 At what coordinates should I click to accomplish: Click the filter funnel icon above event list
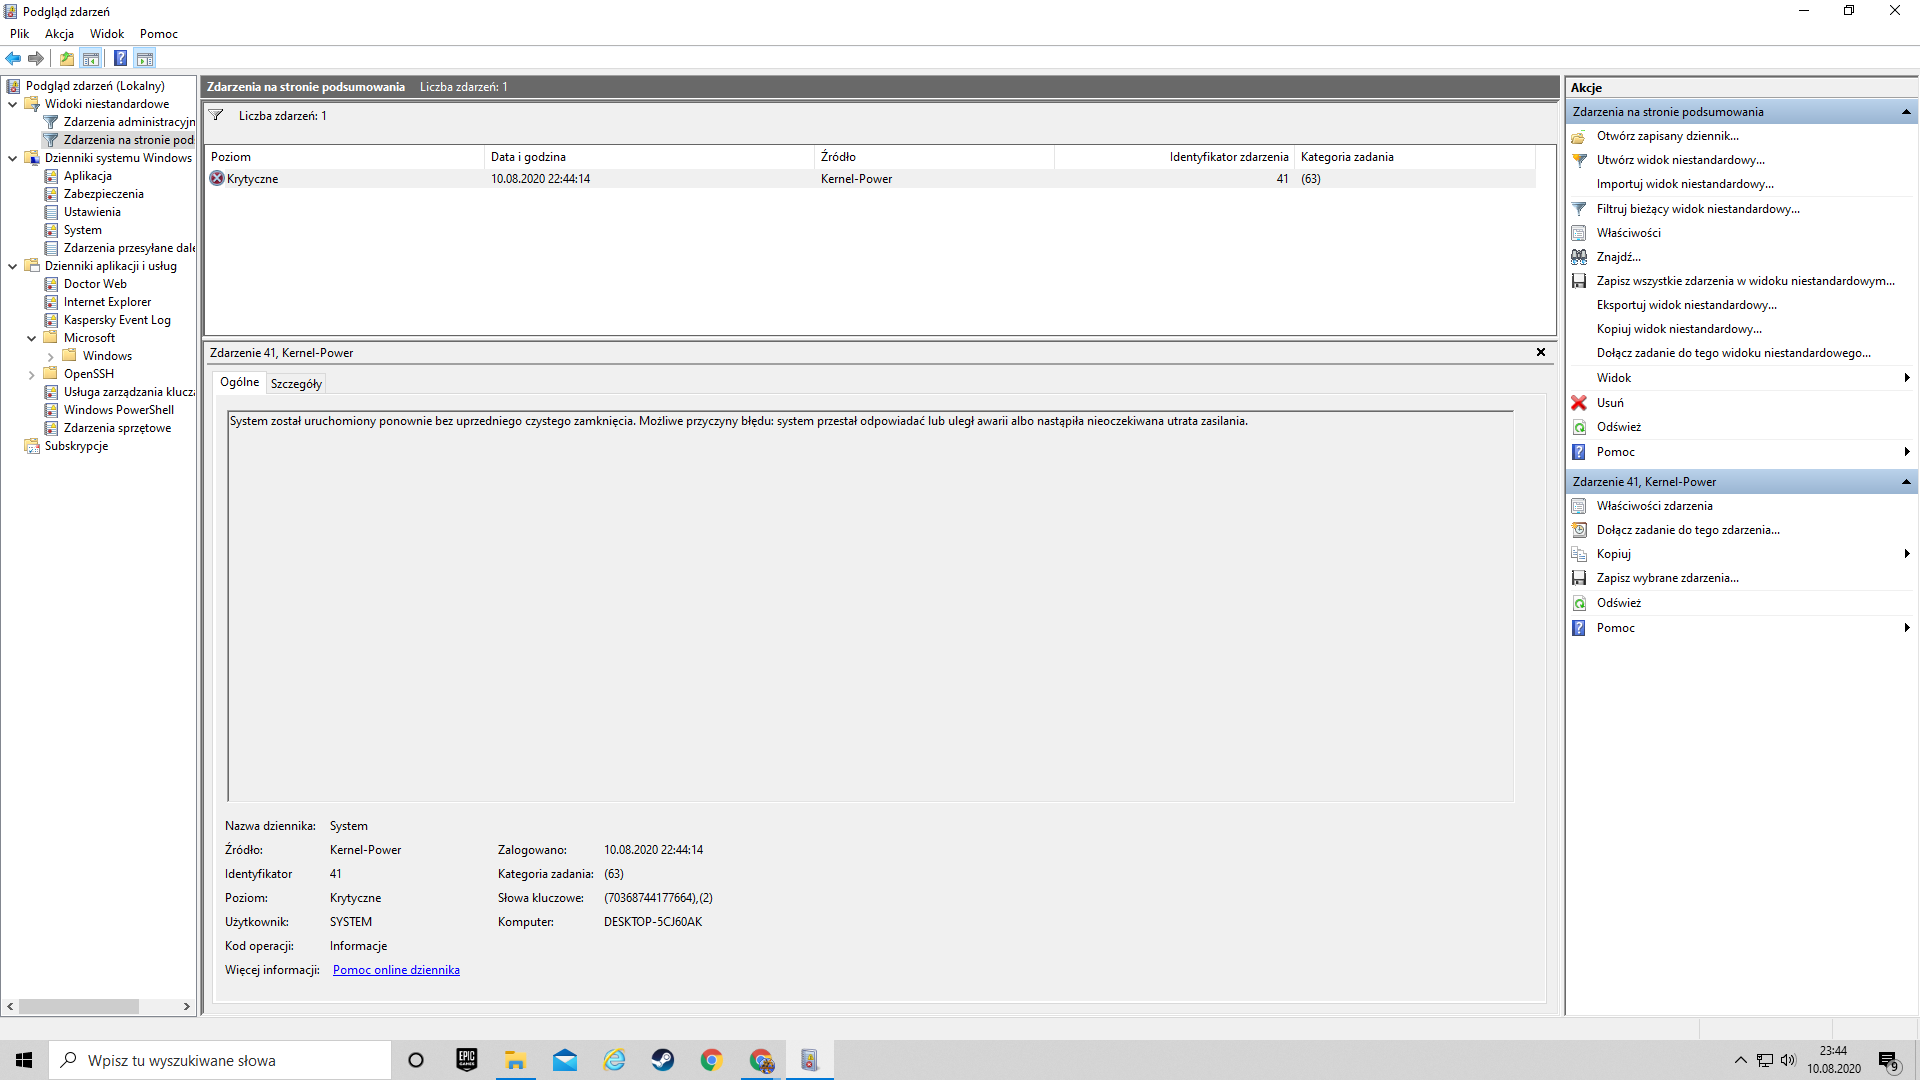(216, 115)
